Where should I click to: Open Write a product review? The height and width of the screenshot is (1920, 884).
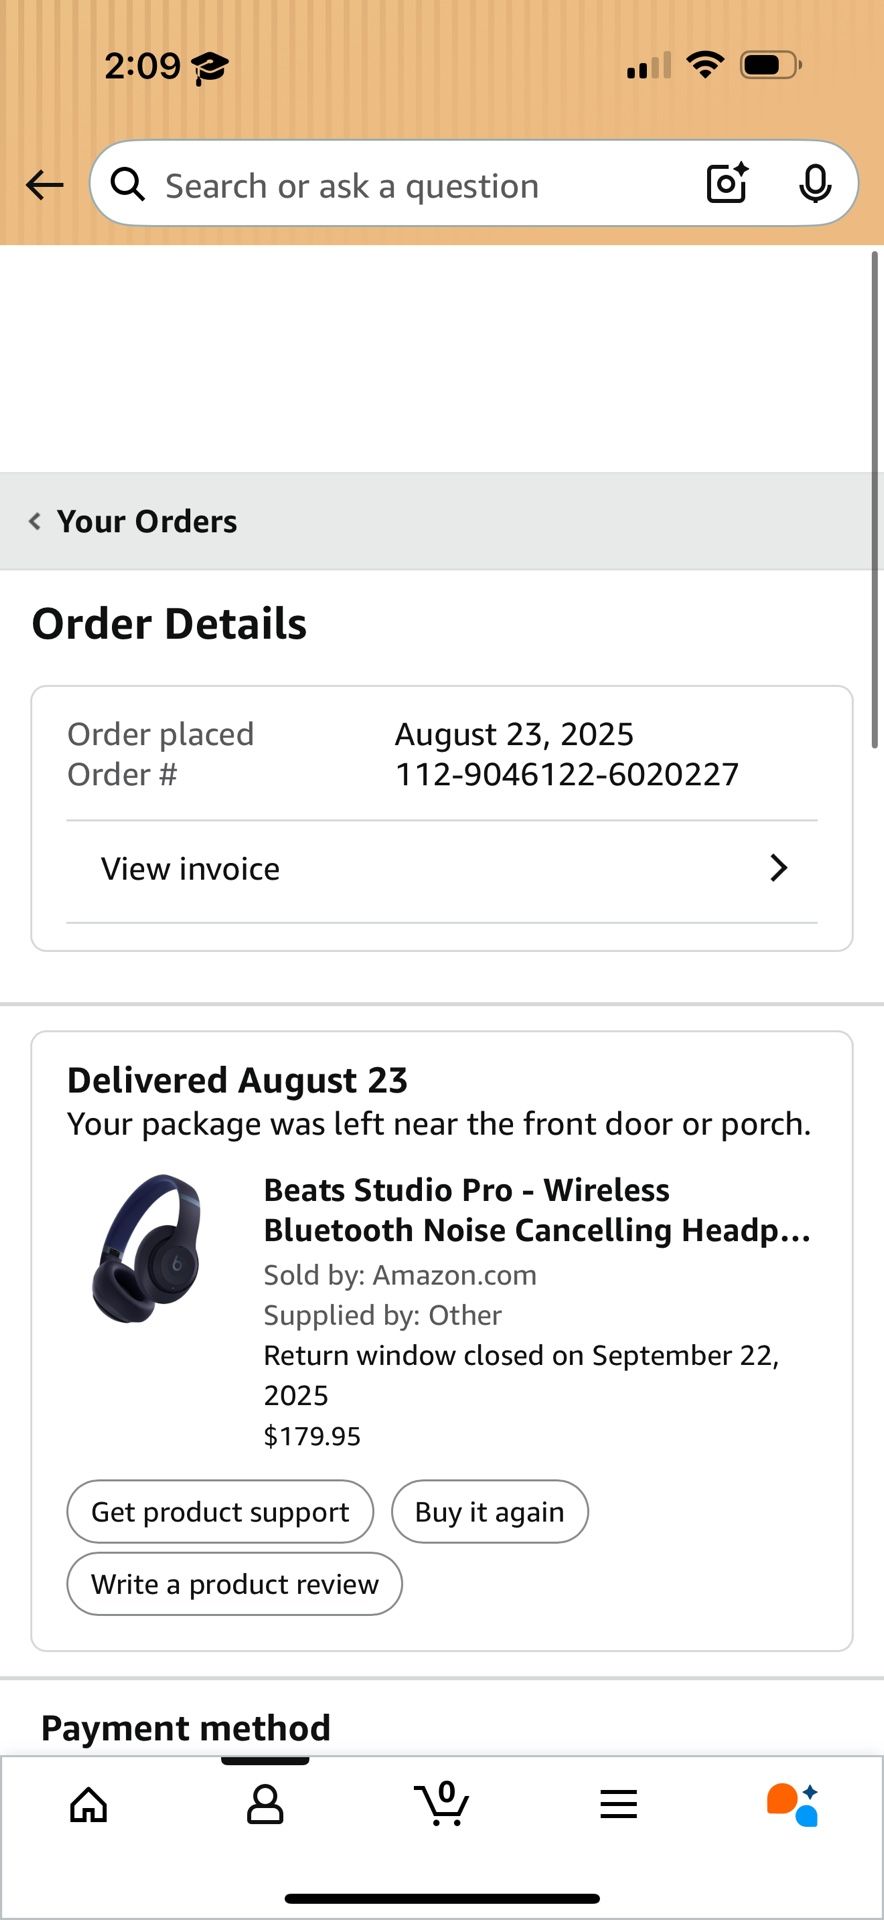(233, 1584)
